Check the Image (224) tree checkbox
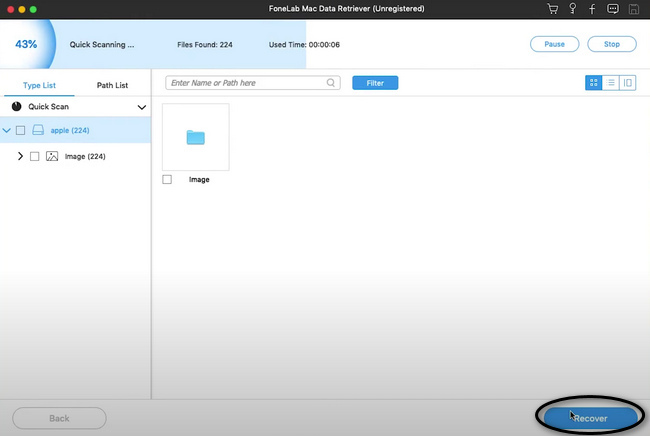 34,156
